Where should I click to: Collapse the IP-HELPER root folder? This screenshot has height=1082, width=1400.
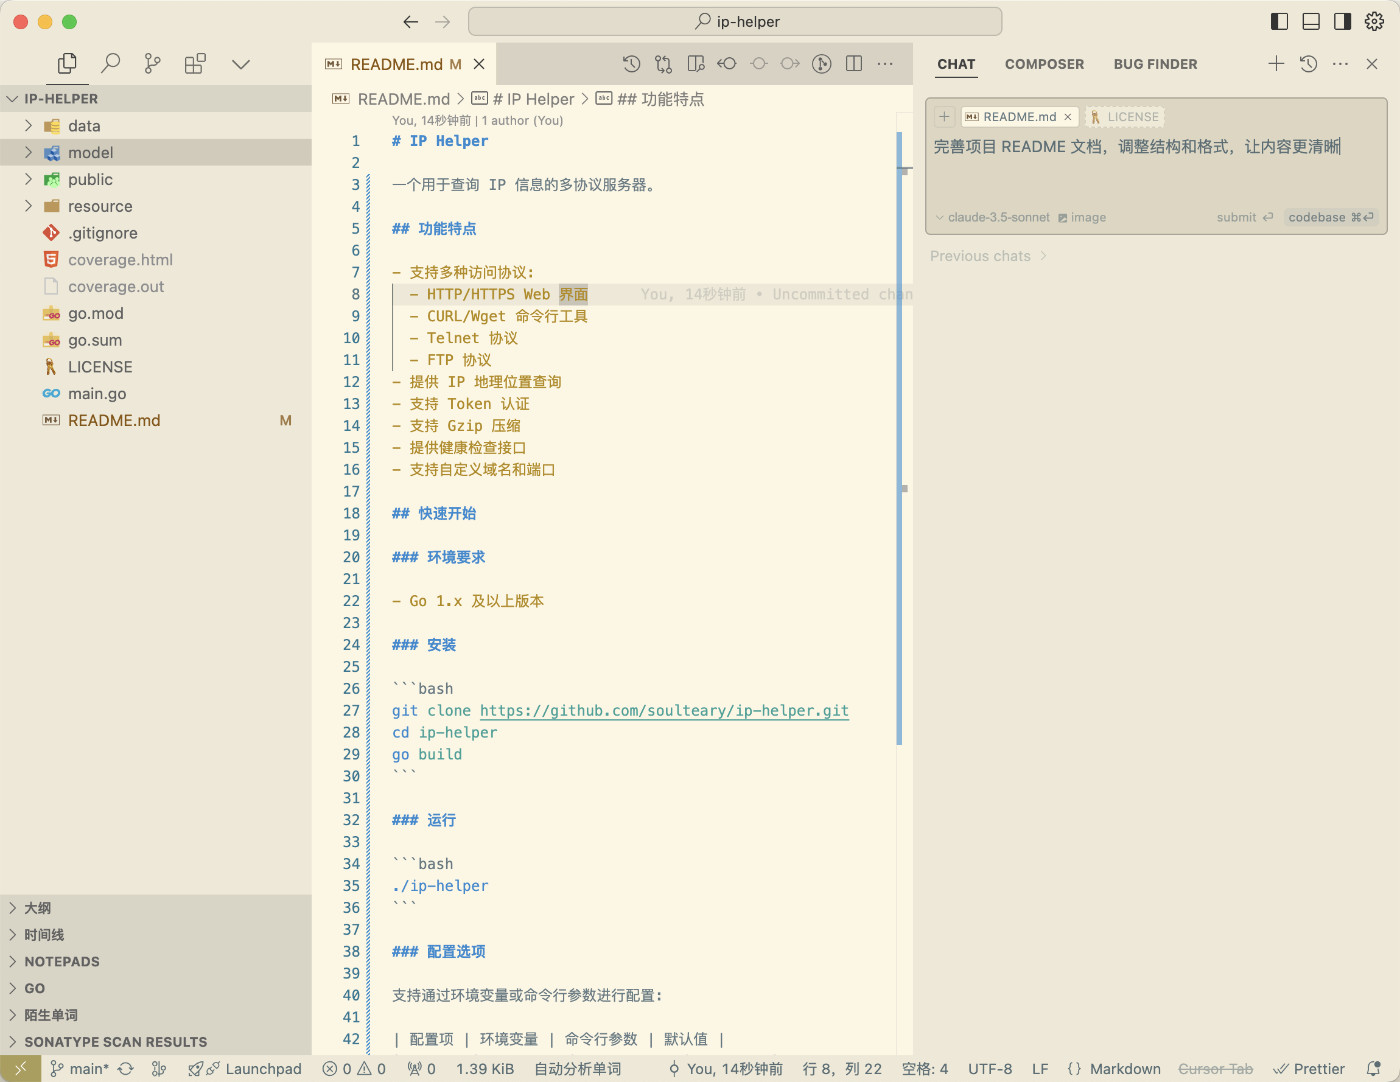(156, 99)
